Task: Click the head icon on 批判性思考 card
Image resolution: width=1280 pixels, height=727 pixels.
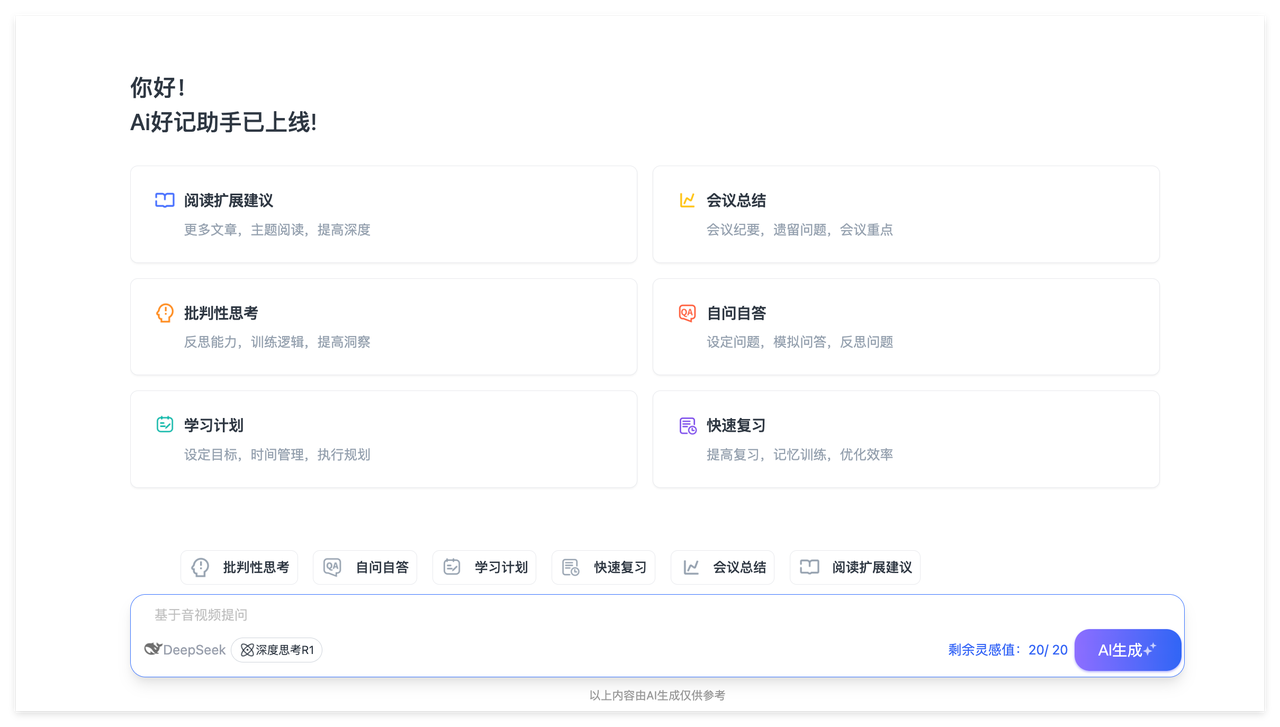Action: [165, 313]
